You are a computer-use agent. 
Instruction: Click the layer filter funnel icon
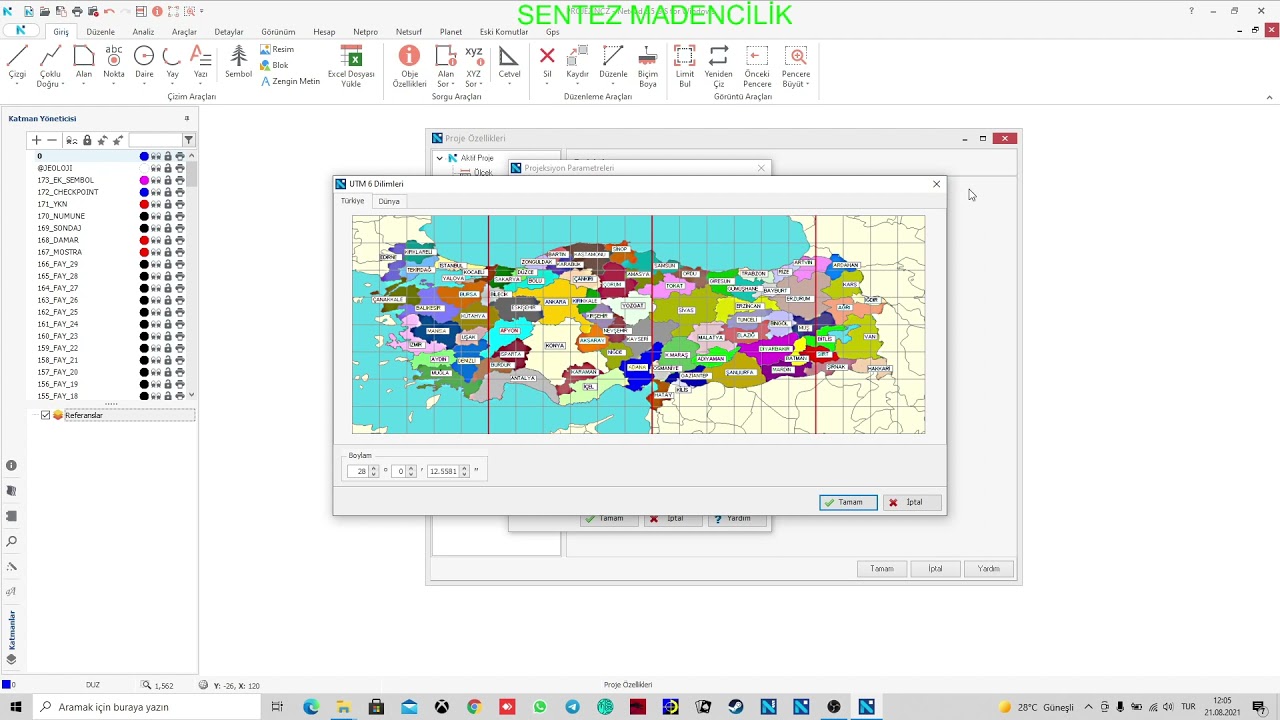point(189,140)
